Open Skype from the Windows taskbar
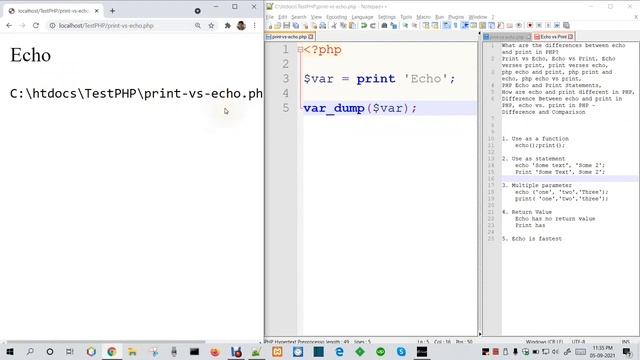Viewport: 640px width, 360px height. [401, 351]
